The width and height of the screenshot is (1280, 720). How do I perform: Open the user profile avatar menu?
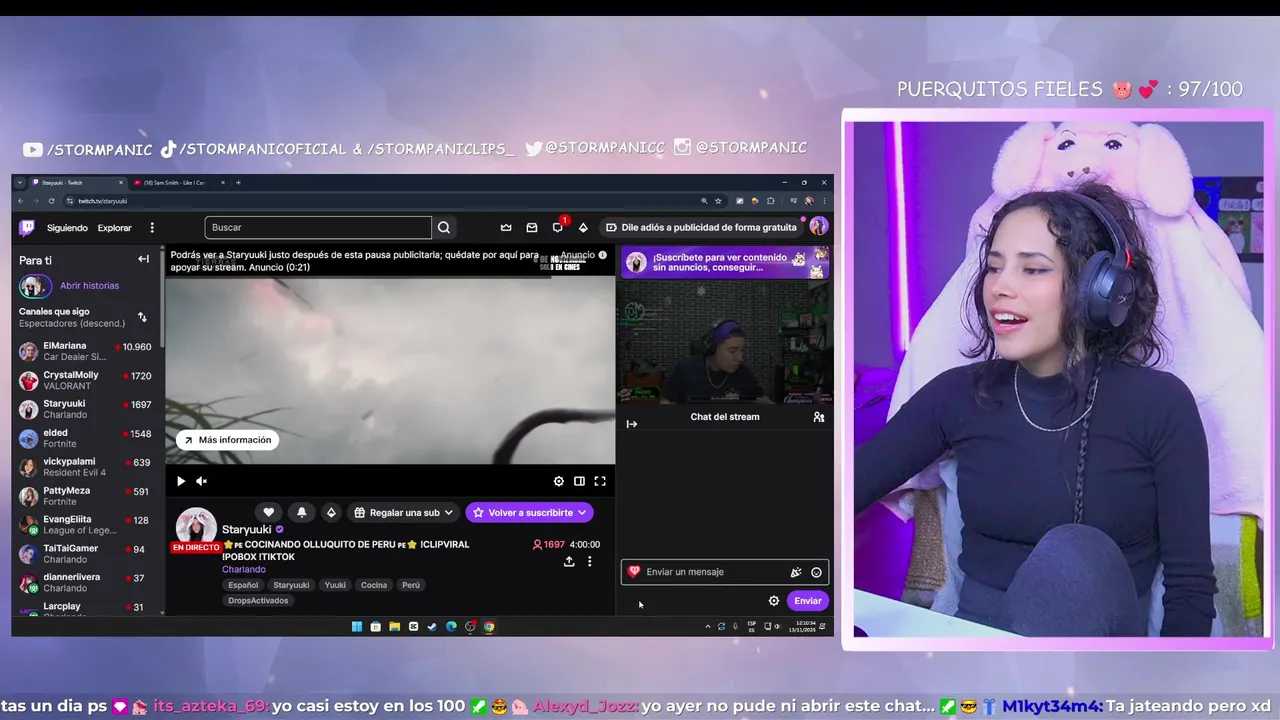click(x=818, y=227)
